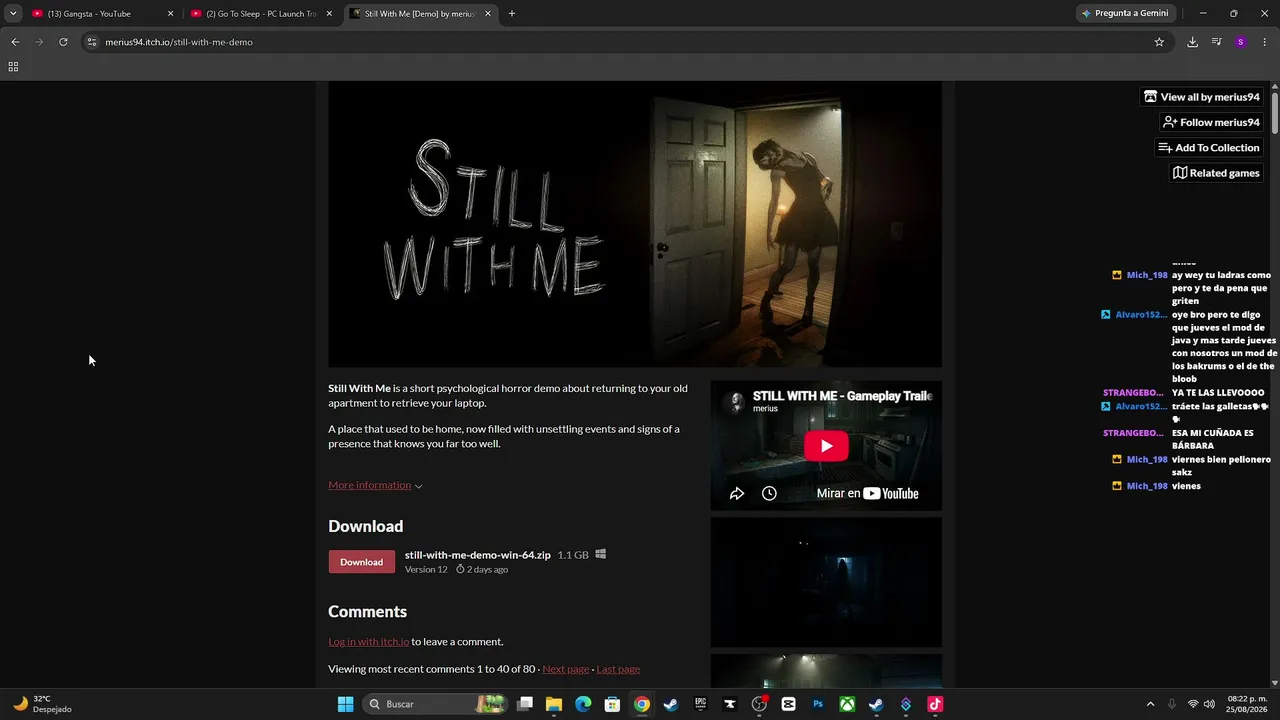The image size is (1280, 720).
Task: Click Pregunta a Gemini button
Action: pyautogui.click(x=1128, y=14)
